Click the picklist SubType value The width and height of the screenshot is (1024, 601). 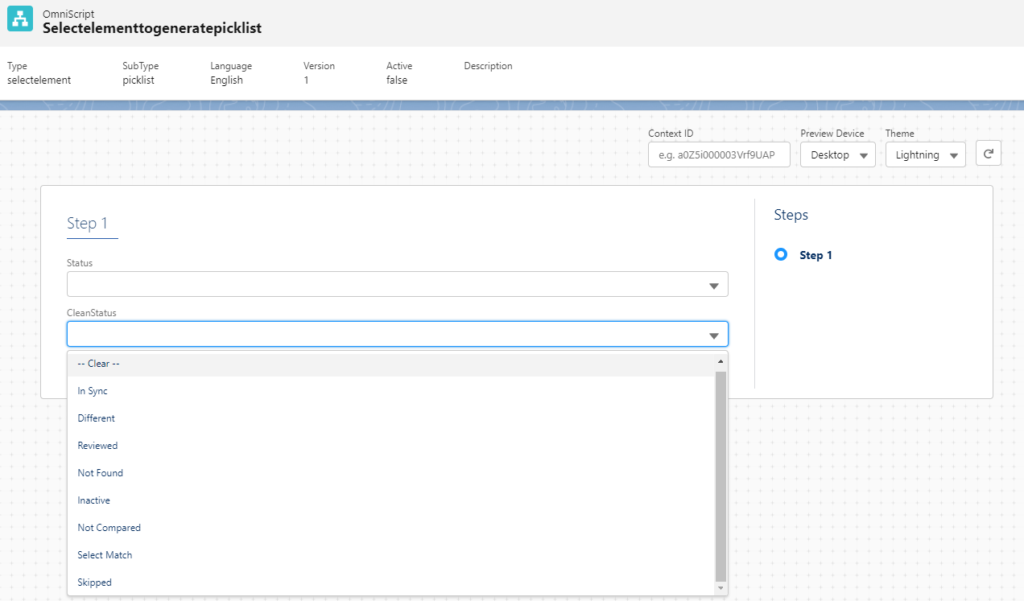[138, 80]
